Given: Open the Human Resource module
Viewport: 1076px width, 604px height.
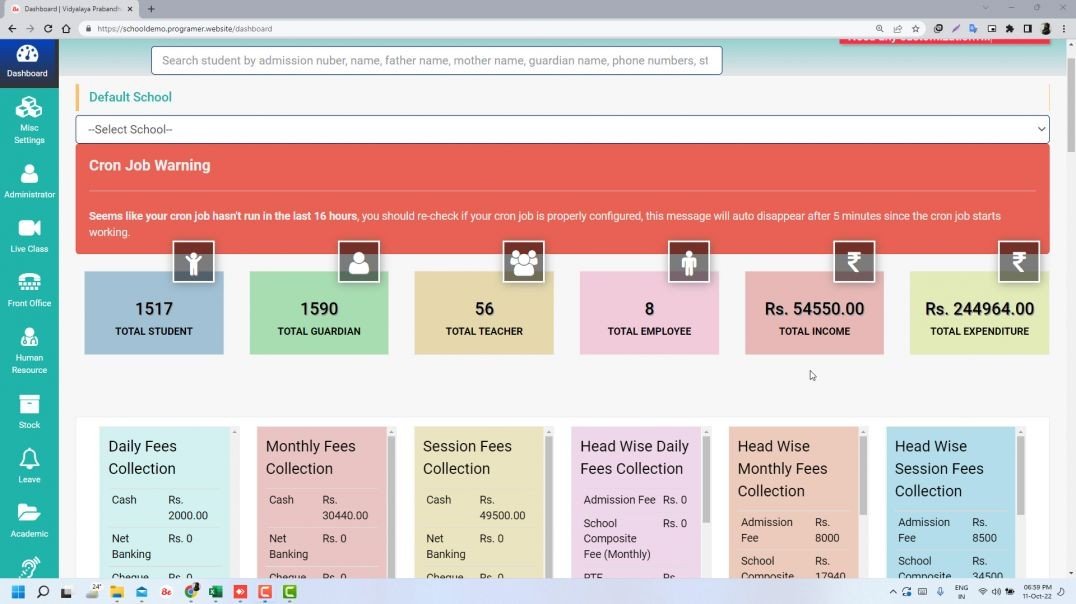Looking at the screenshot, I should (x=29, y=349).
